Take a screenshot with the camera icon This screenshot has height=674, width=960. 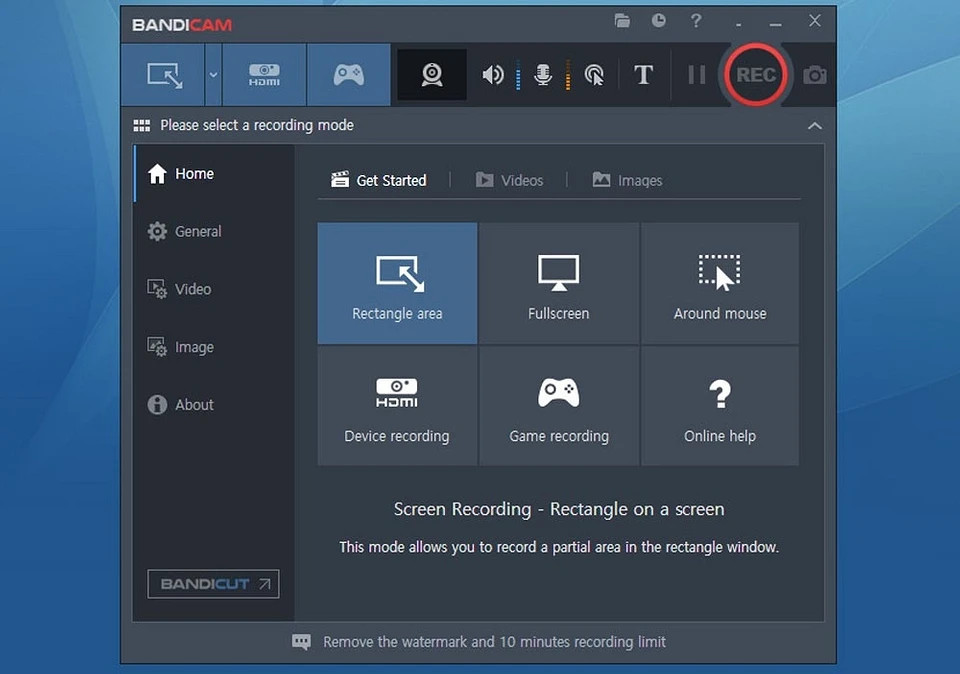click(x=815, y=75)
